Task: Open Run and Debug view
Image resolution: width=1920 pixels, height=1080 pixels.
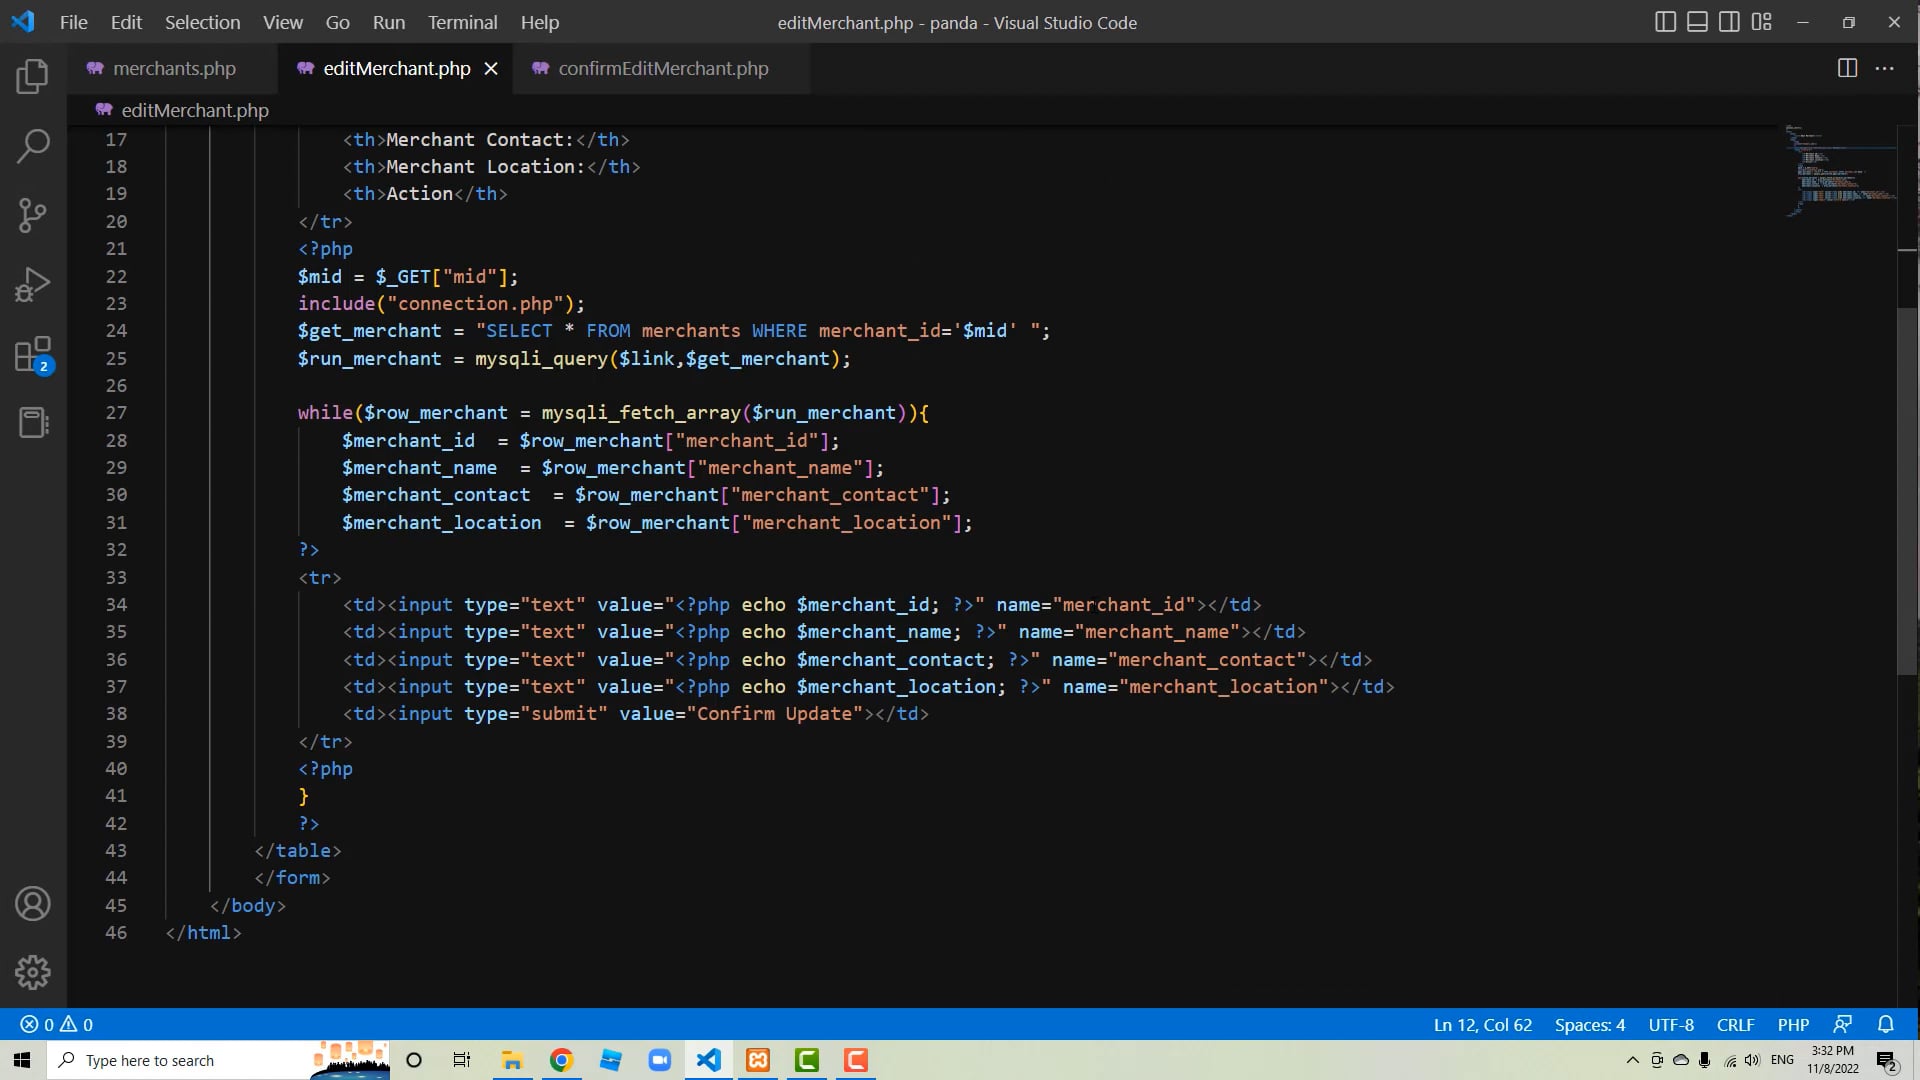Action: pos(33,284)
